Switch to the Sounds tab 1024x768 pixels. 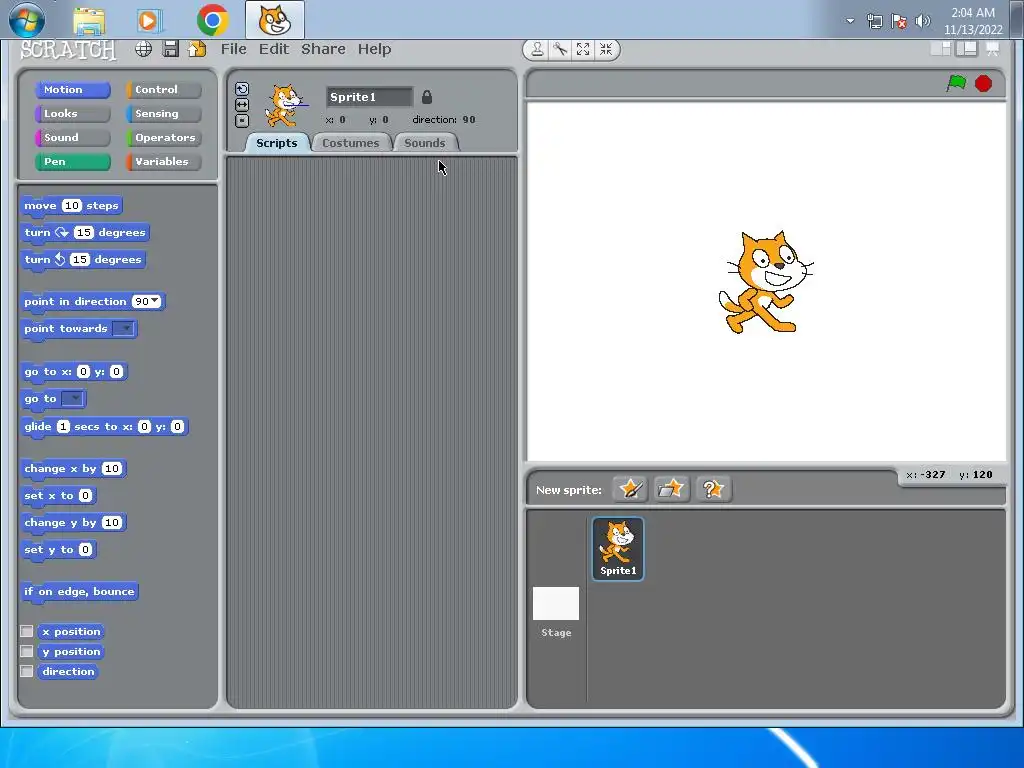425,143
